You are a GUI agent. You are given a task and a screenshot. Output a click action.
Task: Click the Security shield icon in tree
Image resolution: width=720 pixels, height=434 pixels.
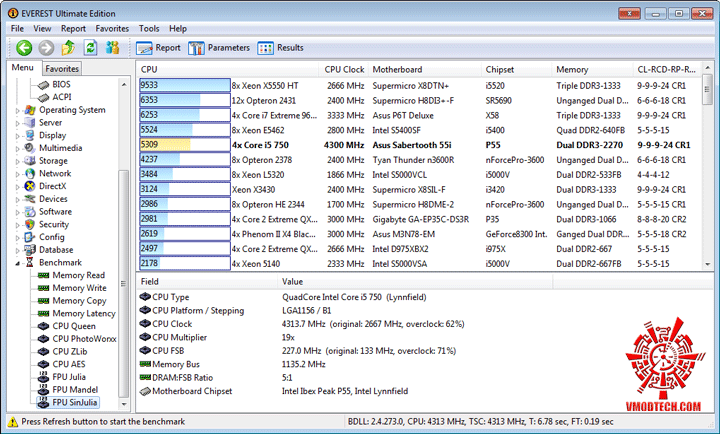tap(30, 225)
